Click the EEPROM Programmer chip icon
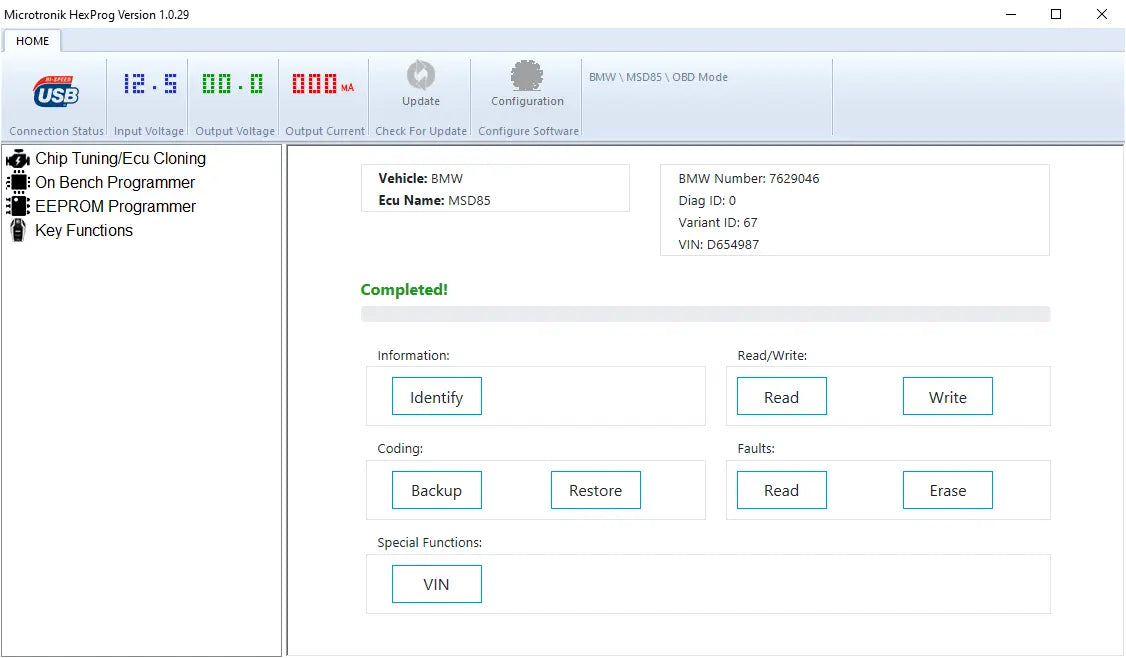Image resolution: width=1126 pixels, height=658 pixels. point(17,207)
